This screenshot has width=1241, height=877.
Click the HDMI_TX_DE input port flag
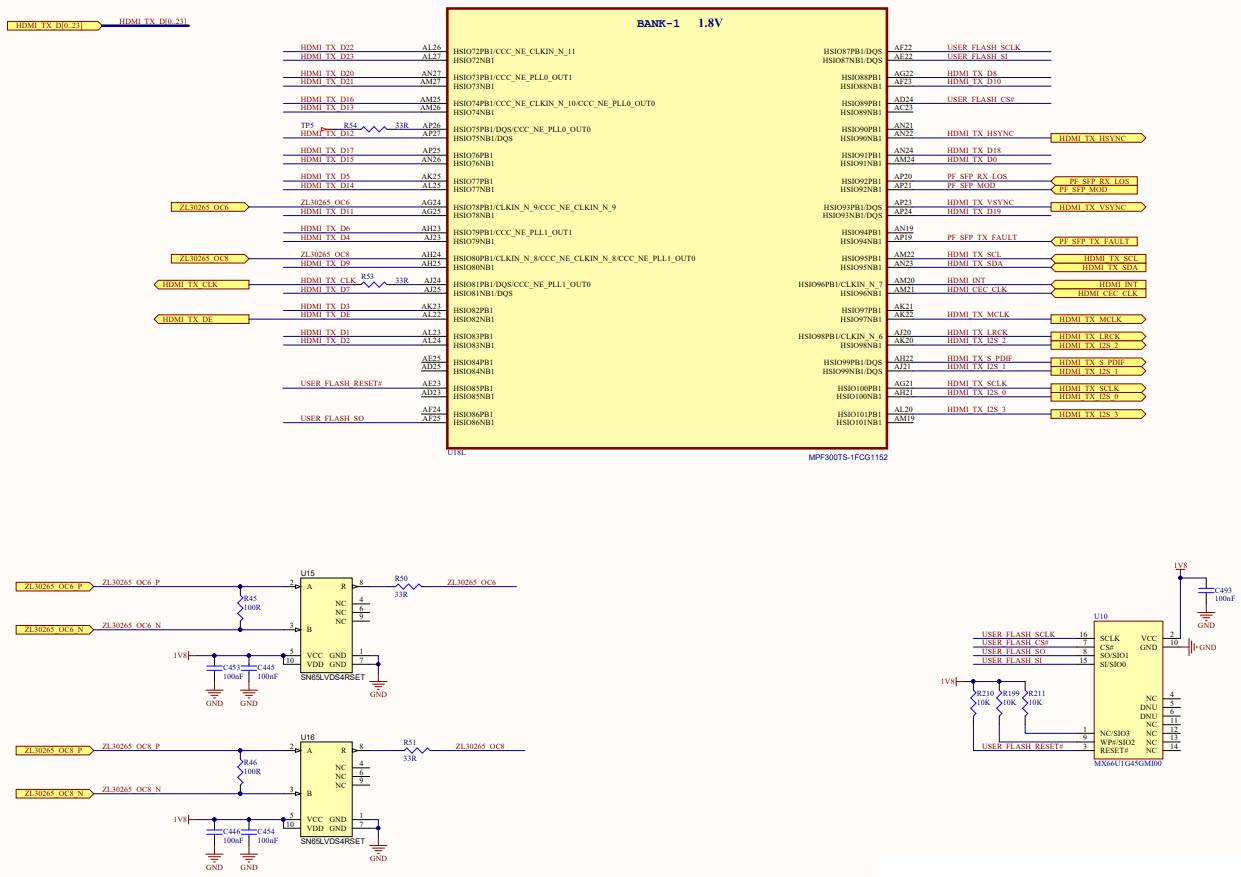200,318
